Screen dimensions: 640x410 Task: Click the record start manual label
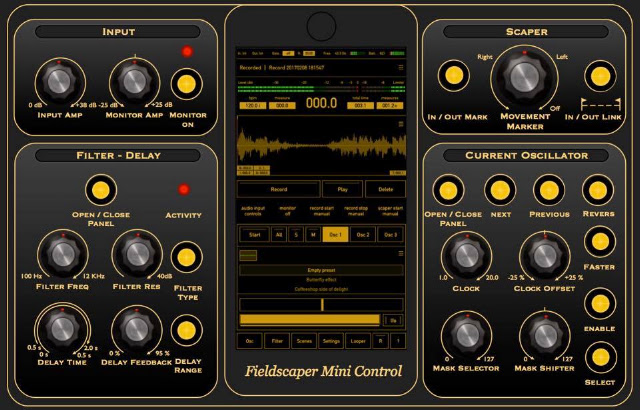click(x=322, y=211)
